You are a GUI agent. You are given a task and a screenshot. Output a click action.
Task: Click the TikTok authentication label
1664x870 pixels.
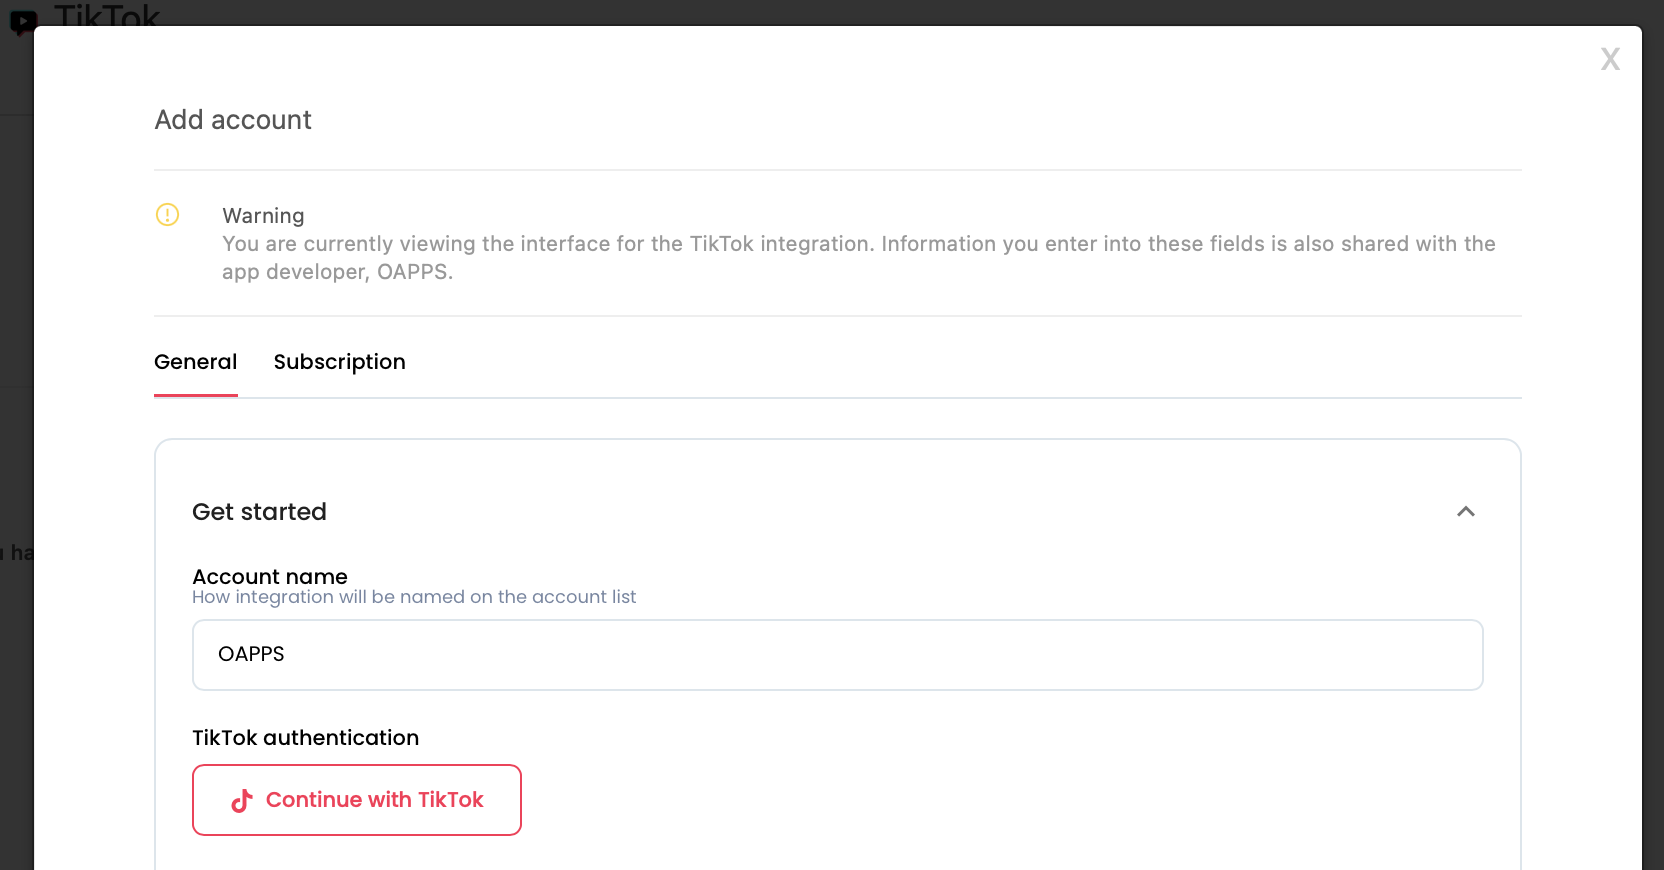click(305, 738)
